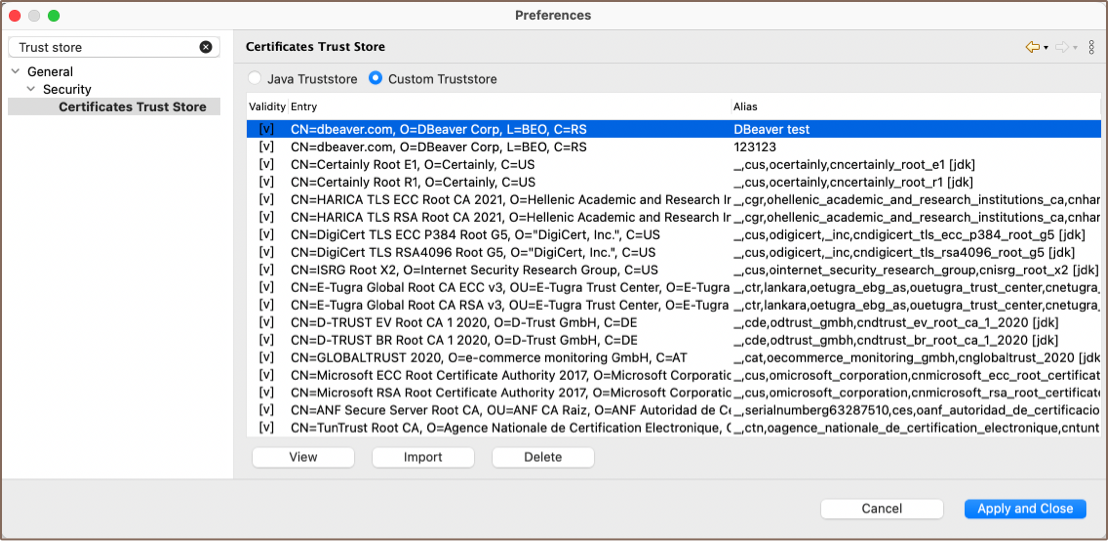Collapse the Security tree node
The width and height of the screenshot is (1108, 541).
(x=31, y=90)
